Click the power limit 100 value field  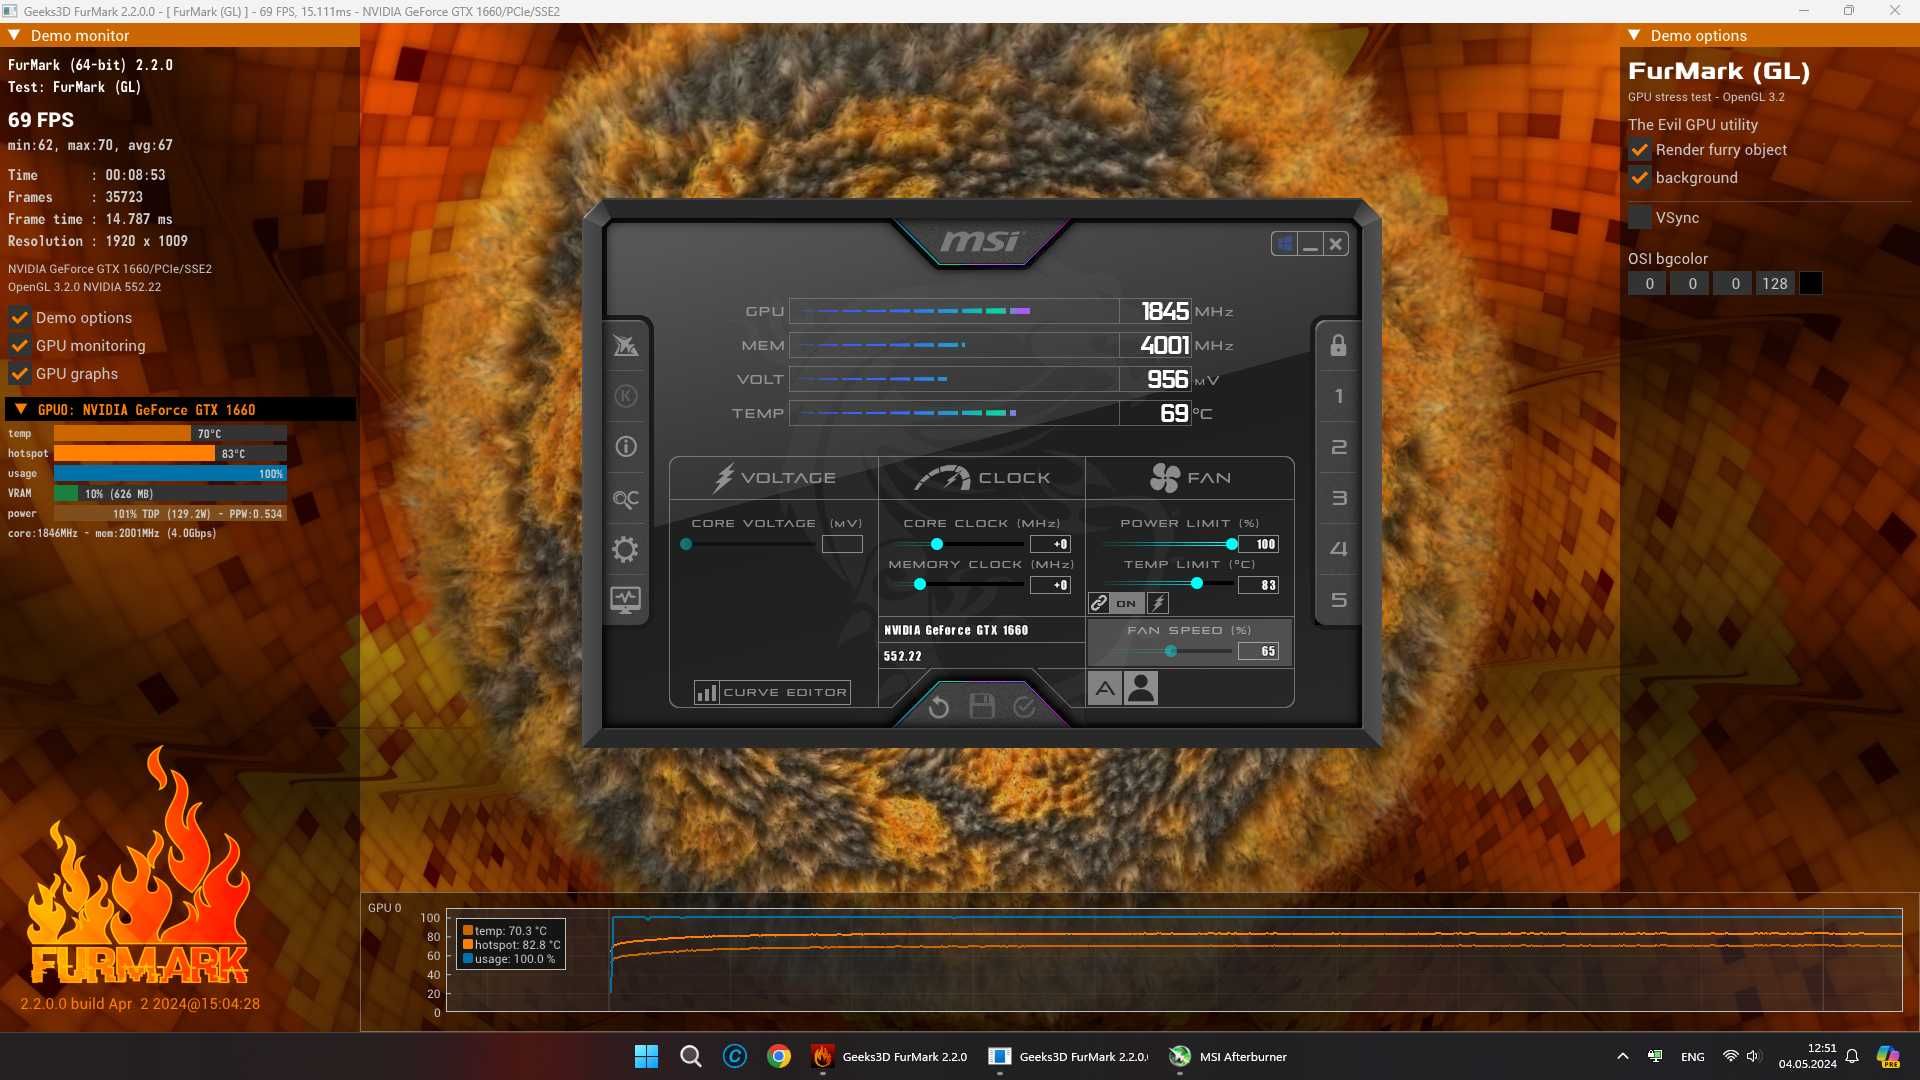pos(1259,544)
